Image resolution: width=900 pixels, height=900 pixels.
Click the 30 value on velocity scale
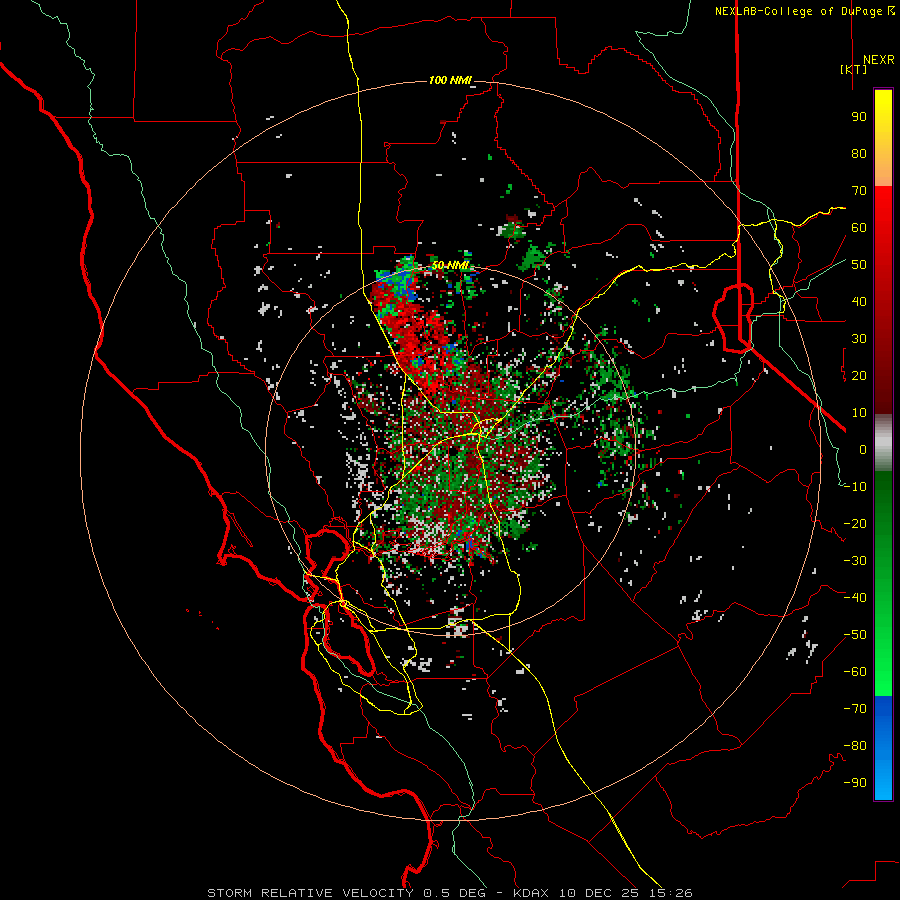click(x=859, y=339)
